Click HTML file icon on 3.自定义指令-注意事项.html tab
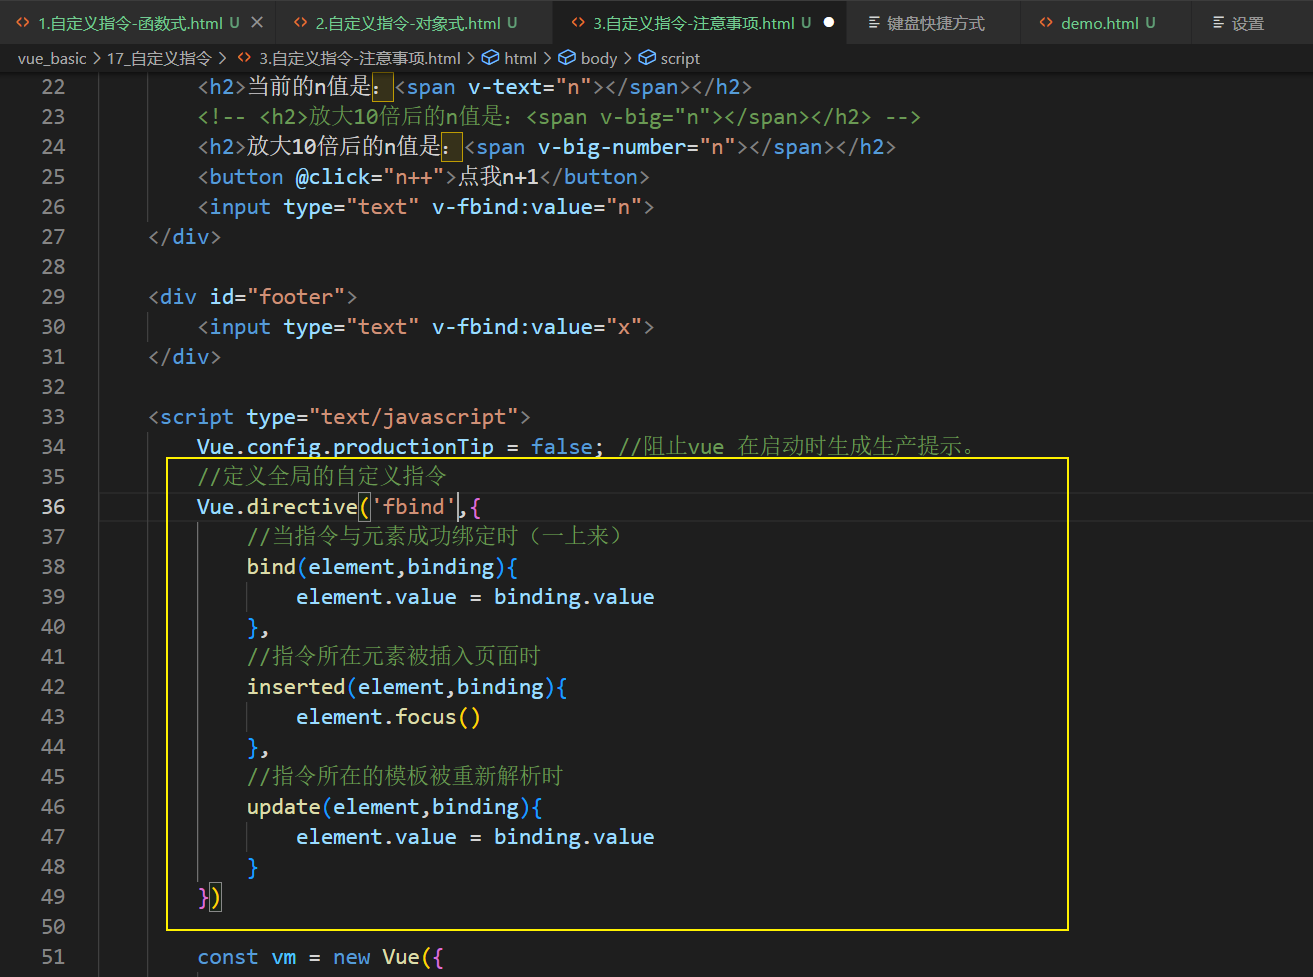The width and height of the screenshot is (1313, 977). [x=578, y=22]
